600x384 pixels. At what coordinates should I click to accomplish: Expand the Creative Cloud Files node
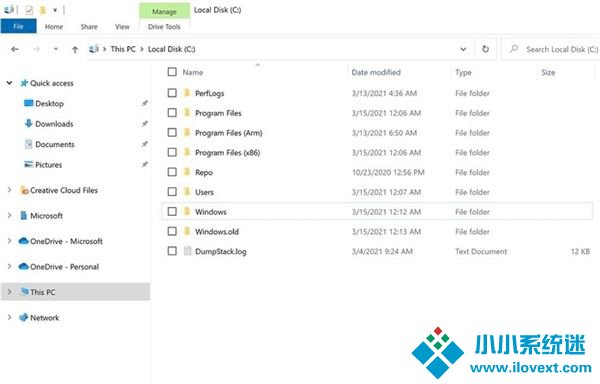pos(10,190)
